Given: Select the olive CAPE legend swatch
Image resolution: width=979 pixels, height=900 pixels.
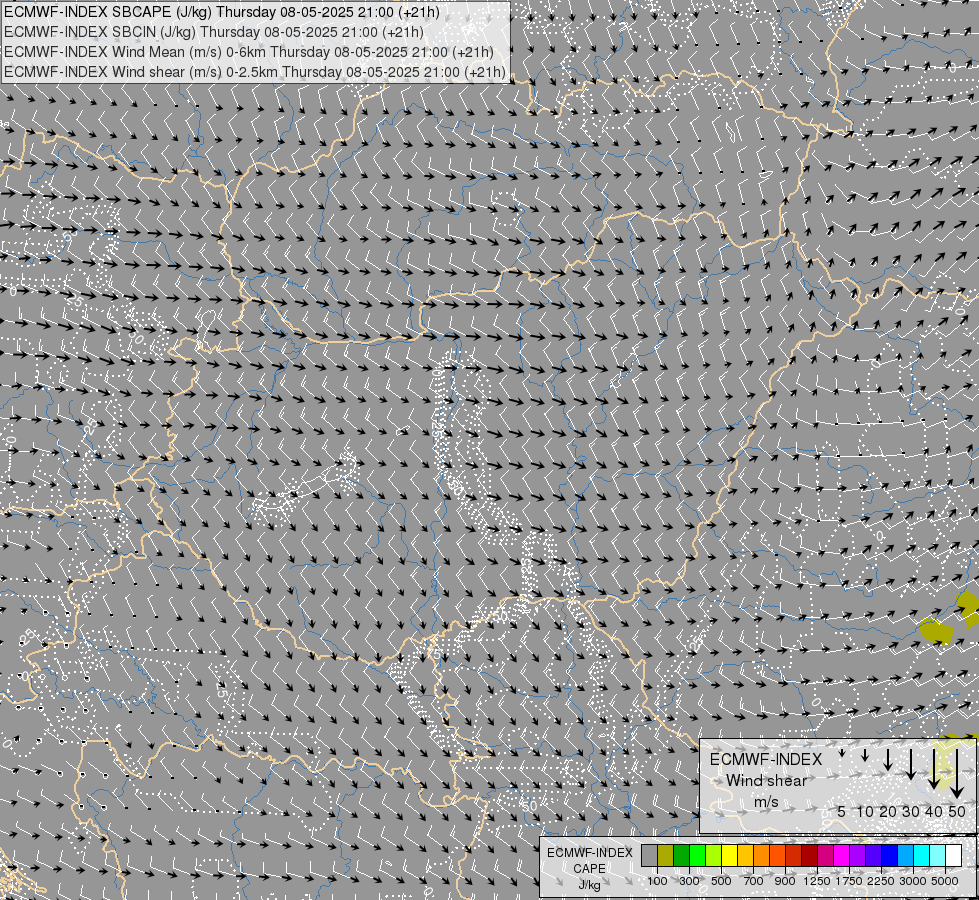Looking at the screenshot, I should click(x=666, y=855).
